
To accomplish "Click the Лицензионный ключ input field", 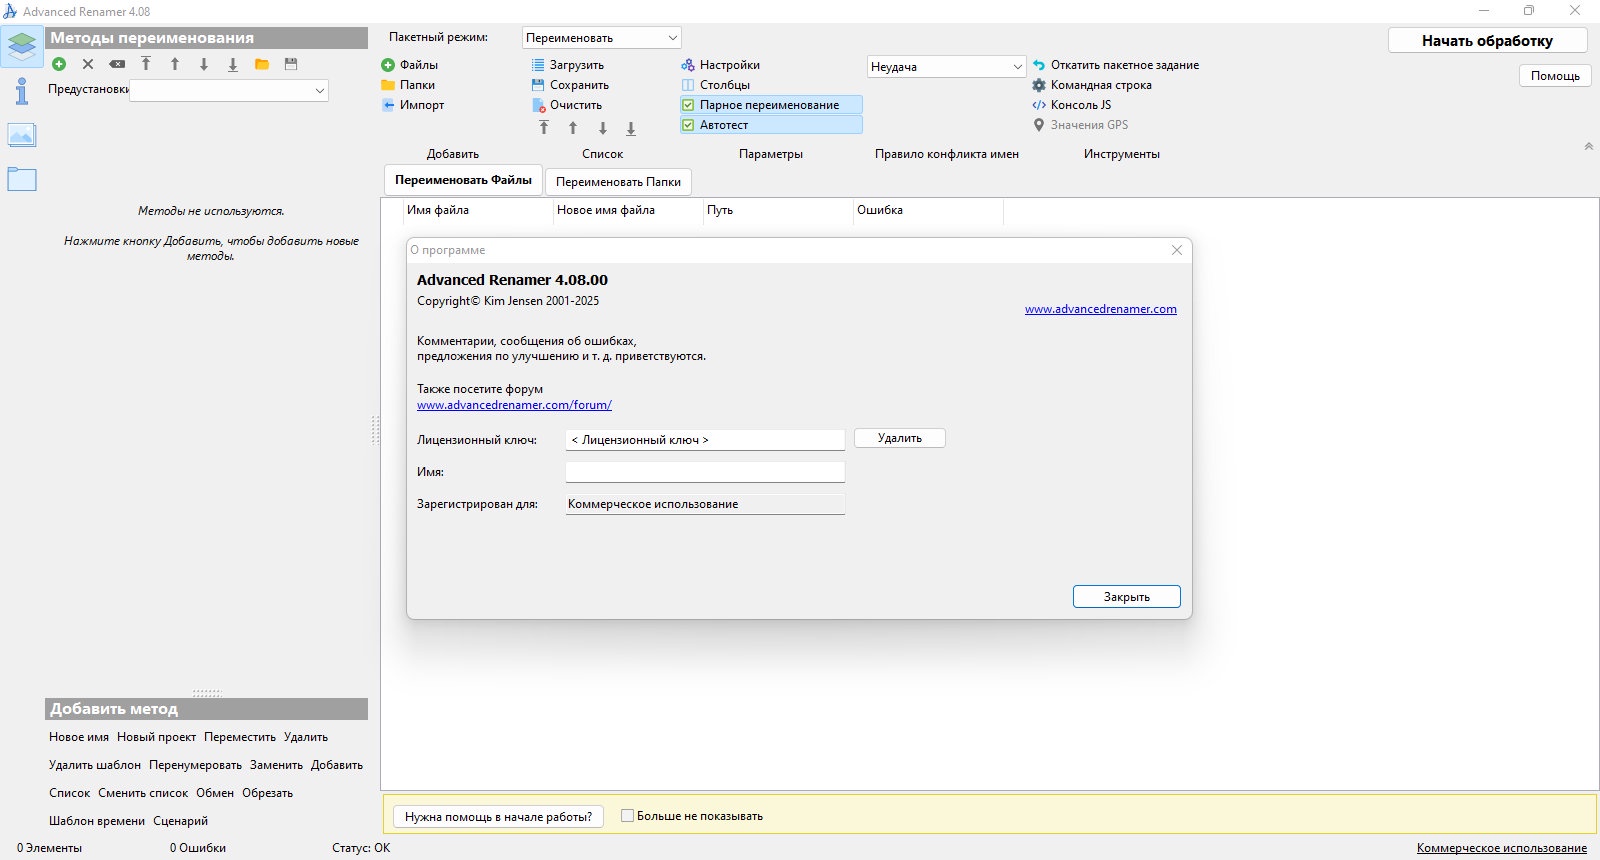I will pos(705,440).
